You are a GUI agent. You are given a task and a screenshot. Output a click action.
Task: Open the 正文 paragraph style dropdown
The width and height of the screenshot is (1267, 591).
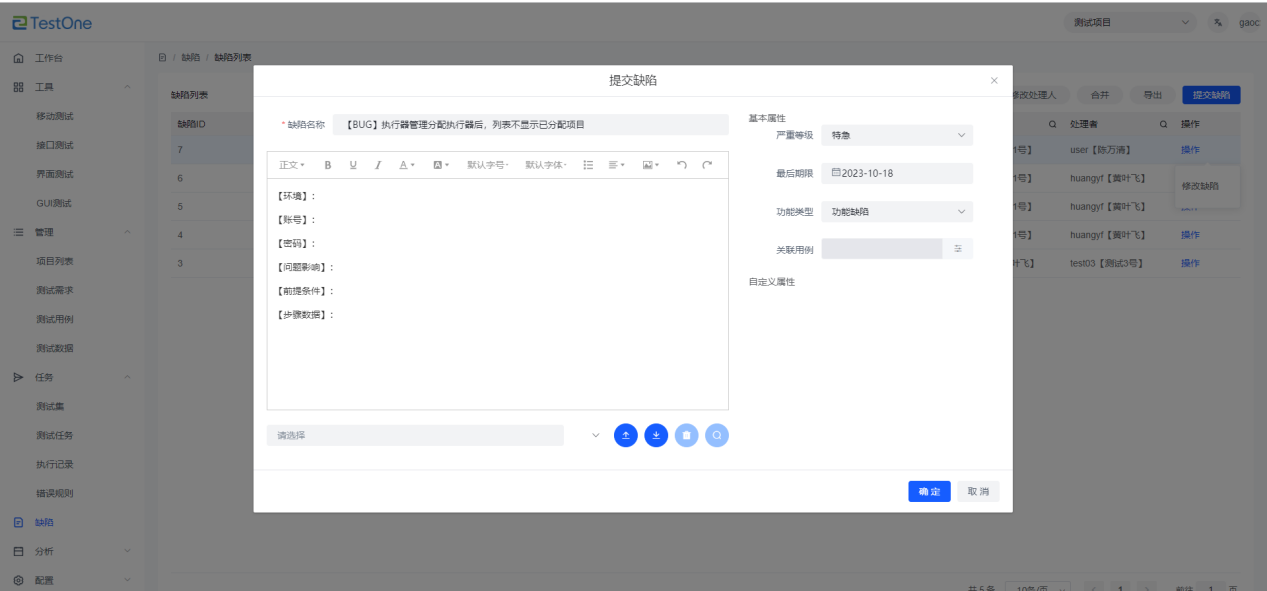pos(292,165)
